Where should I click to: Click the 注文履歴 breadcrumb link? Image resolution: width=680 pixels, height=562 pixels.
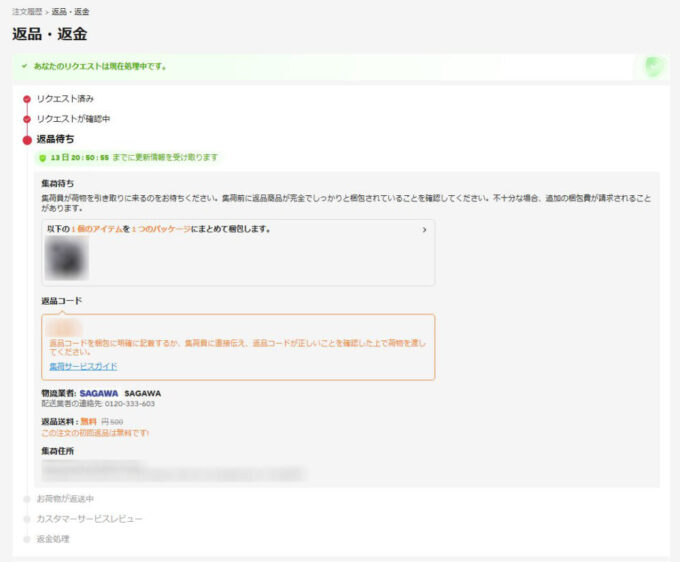27,12
